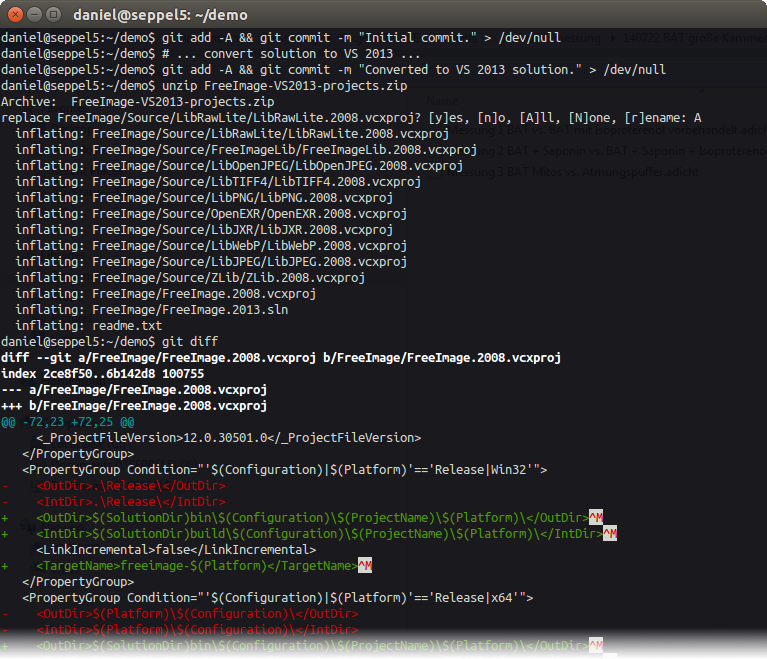Click the inflating LibPNG.2008.vcxproj line
The height and width of the screenshot is (659, 767).
(204, 198)
